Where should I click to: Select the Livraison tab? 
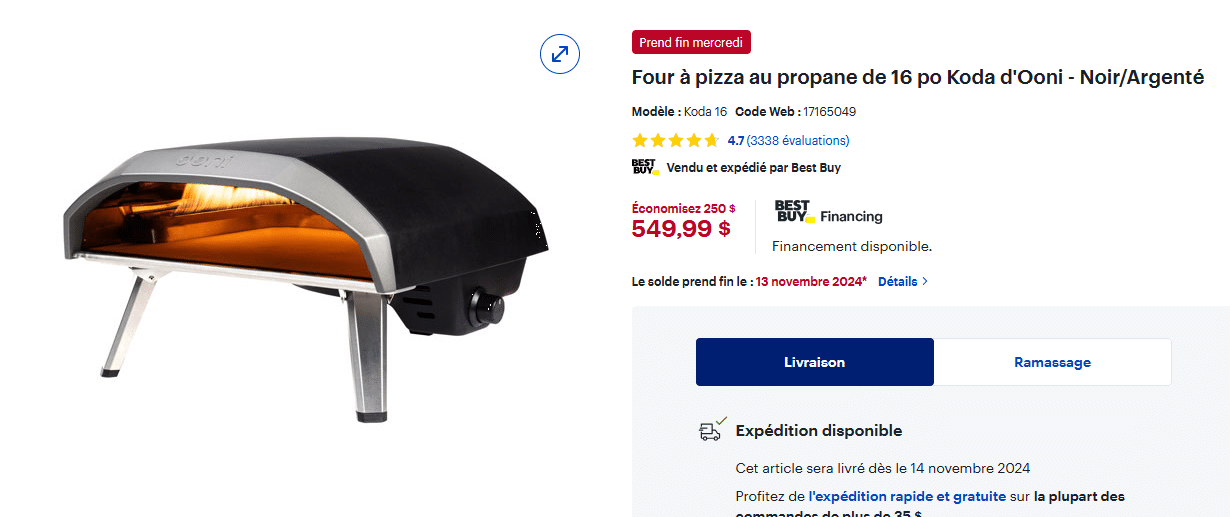point(814,362)
